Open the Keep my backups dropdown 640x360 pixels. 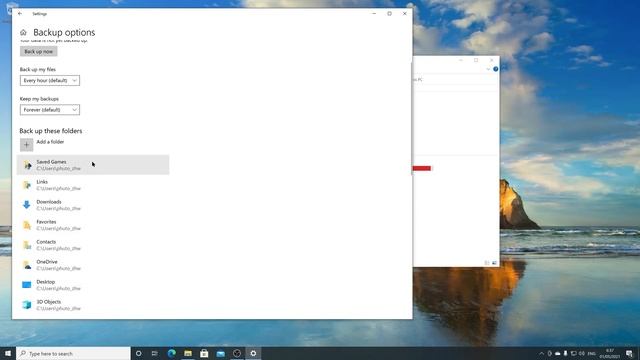click(50, 110)
